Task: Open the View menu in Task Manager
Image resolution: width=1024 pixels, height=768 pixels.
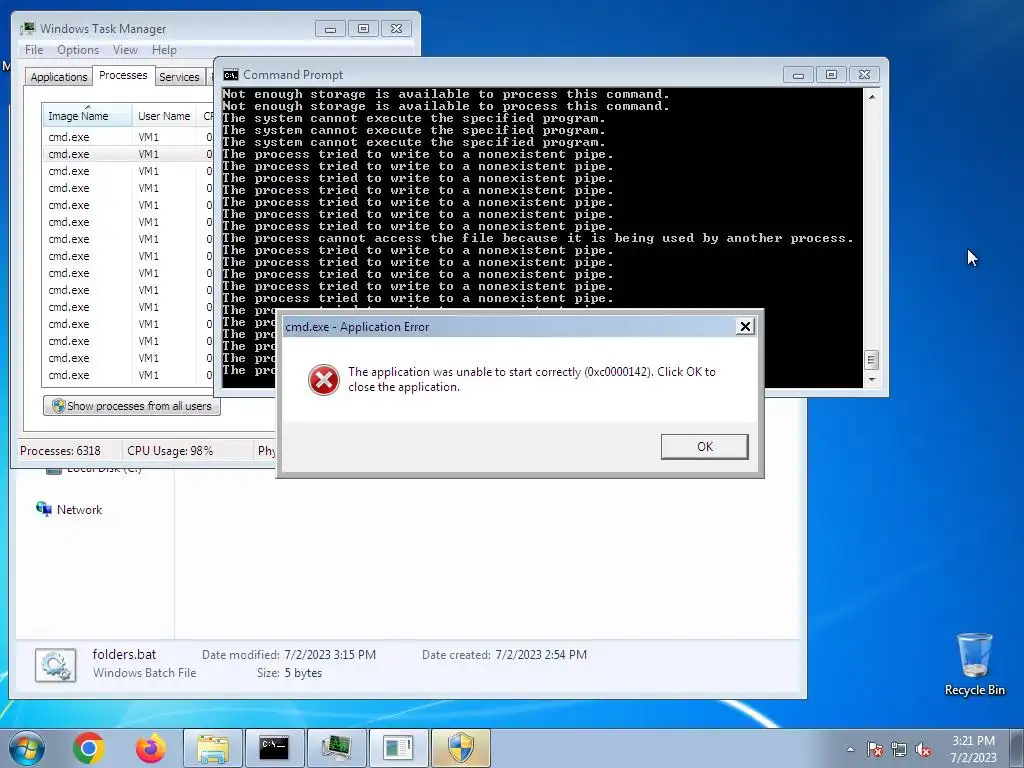Action: [125, 50]
